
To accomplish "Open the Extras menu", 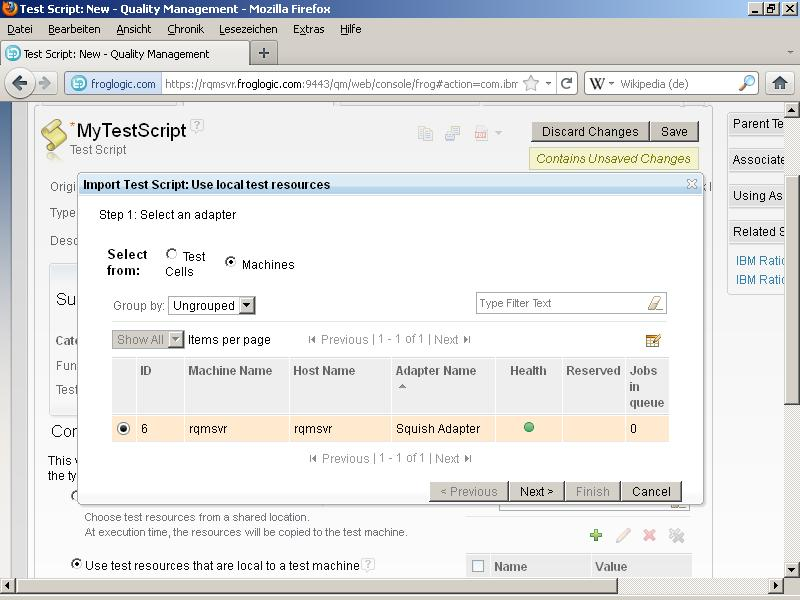I will [308, 29].
